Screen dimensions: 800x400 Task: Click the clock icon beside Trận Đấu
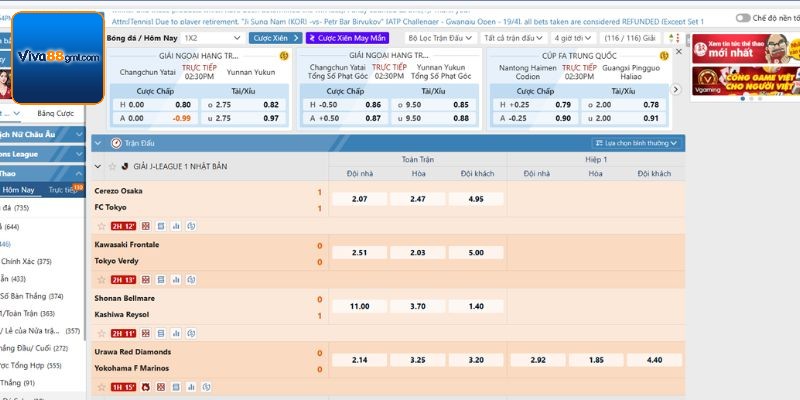coord(116,143)
